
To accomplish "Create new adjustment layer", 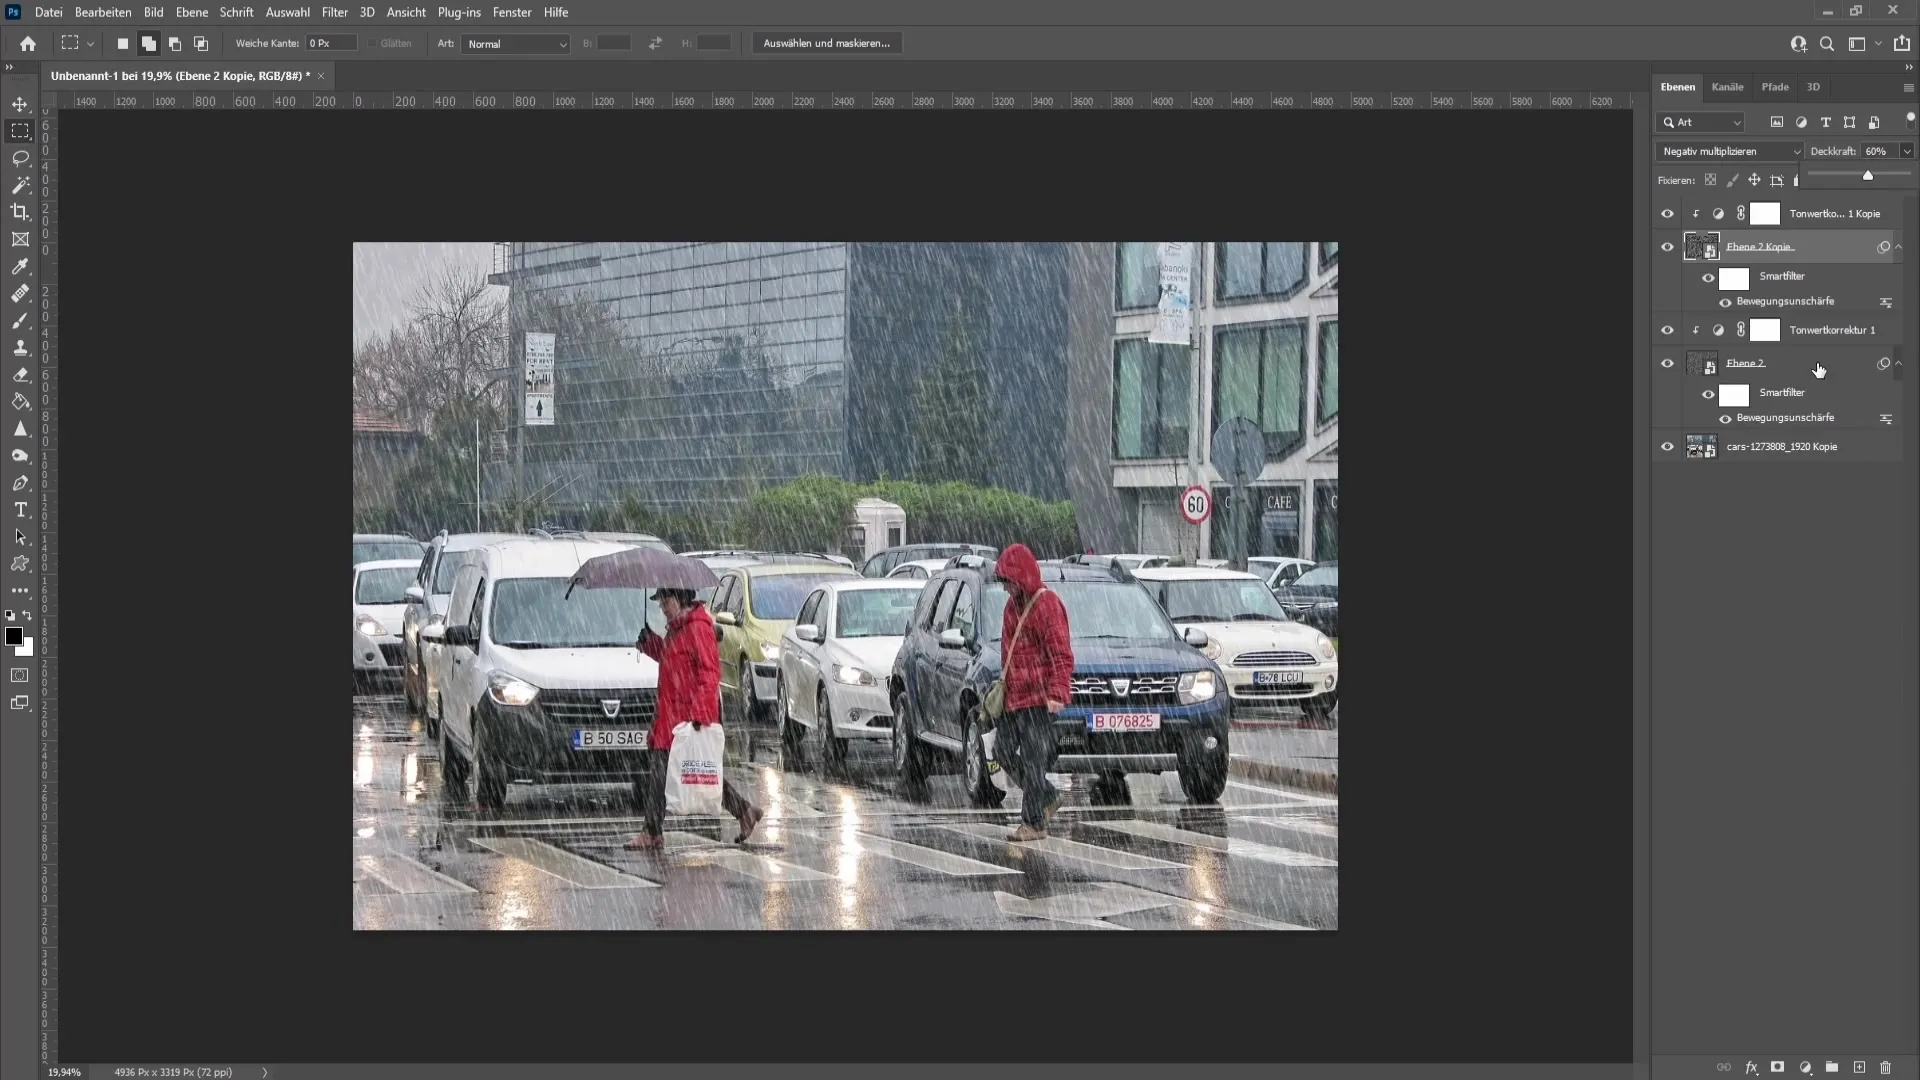I will tap(1805, 1068).
